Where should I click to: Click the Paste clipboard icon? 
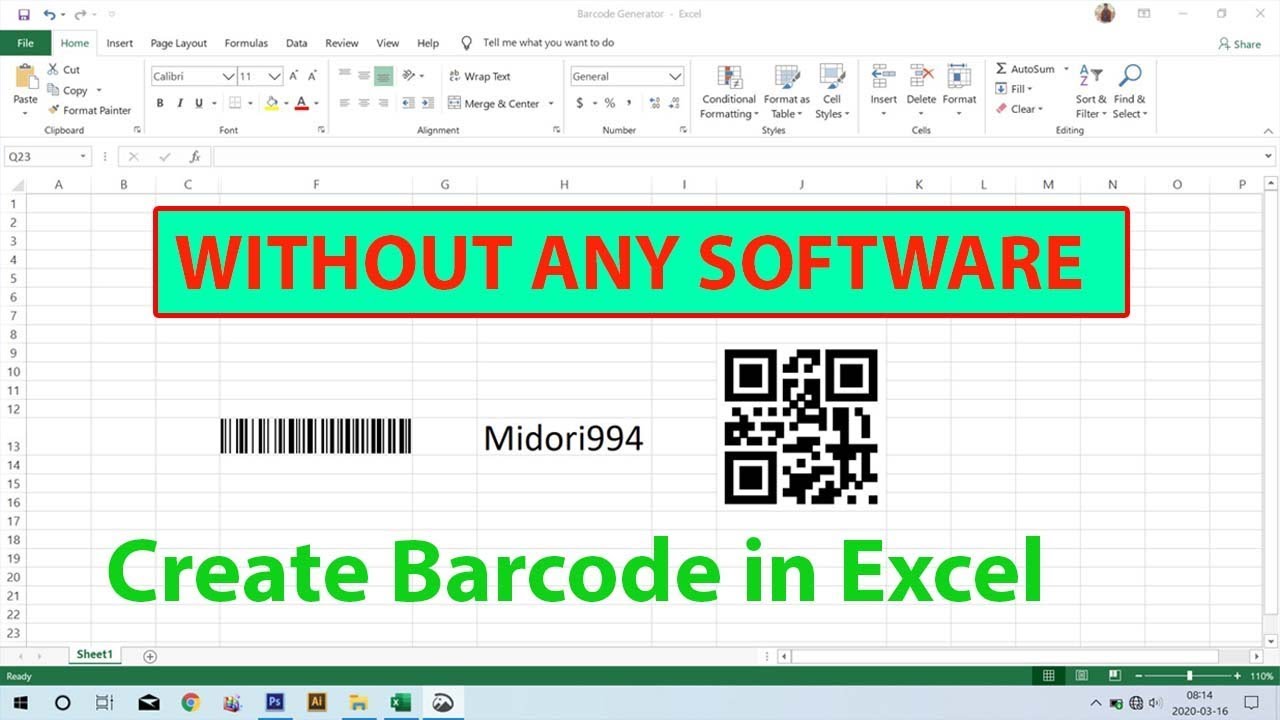tap(26, 76)
